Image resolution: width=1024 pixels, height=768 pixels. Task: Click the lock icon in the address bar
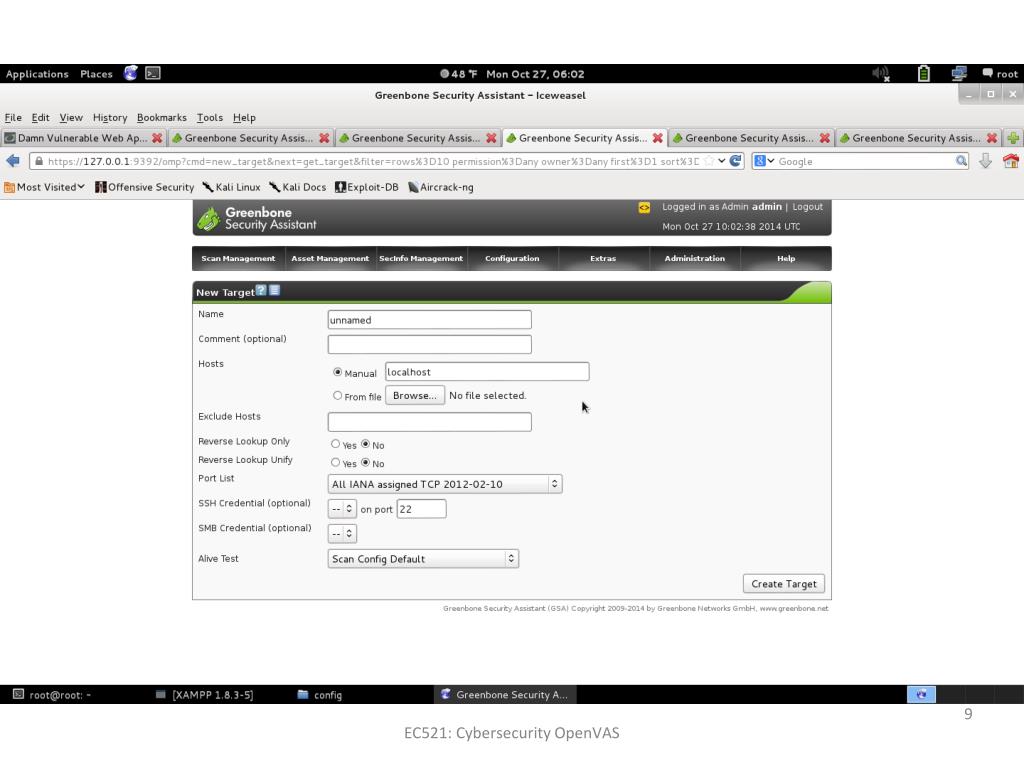click(39, 161)
